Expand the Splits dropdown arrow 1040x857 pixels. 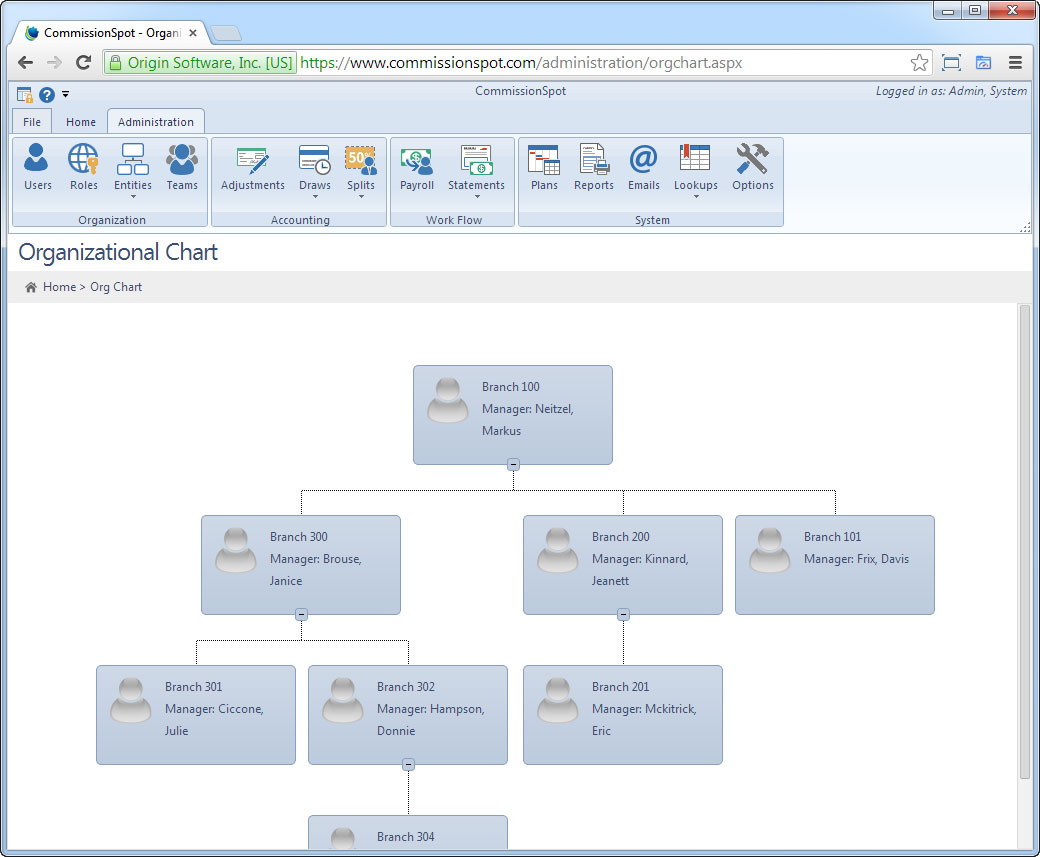[x=361, y=197]
